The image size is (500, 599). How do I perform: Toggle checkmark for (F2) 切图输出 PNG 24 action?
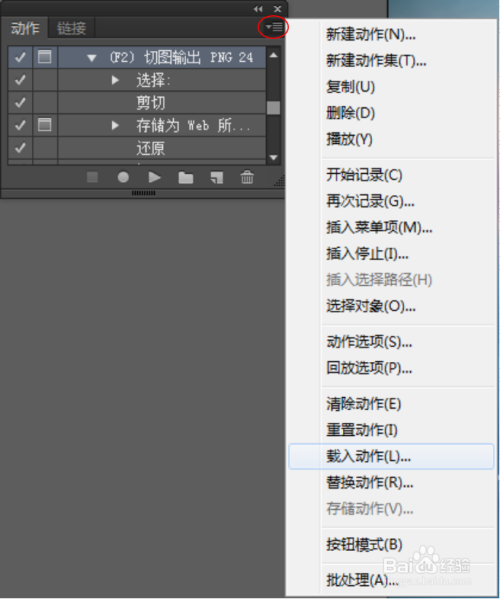click(20, 57)
